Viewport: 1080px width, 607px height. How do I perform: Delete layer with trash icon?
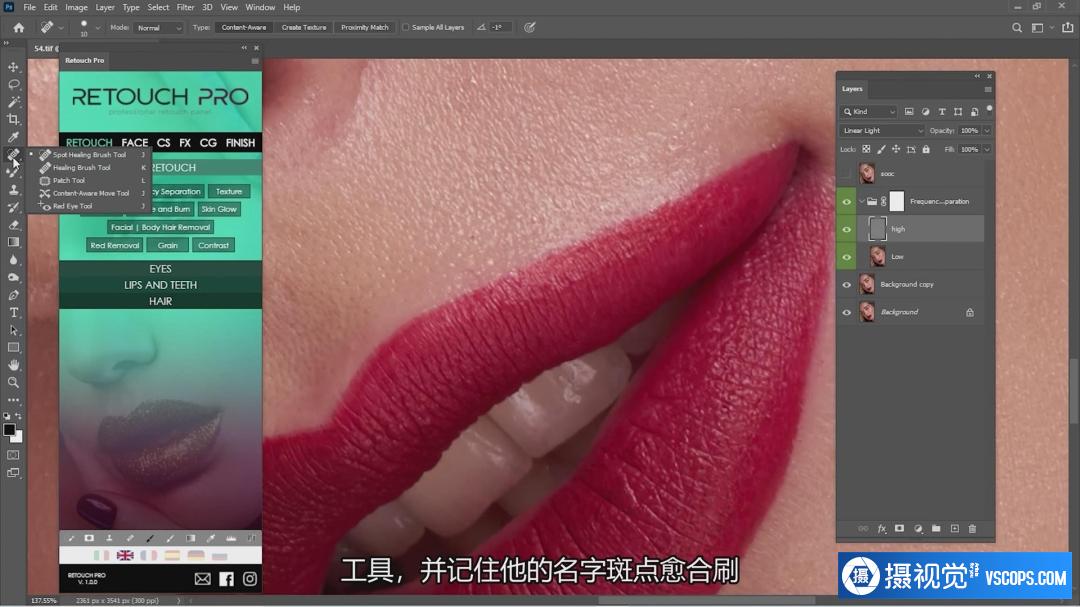[x=973, y=528]
